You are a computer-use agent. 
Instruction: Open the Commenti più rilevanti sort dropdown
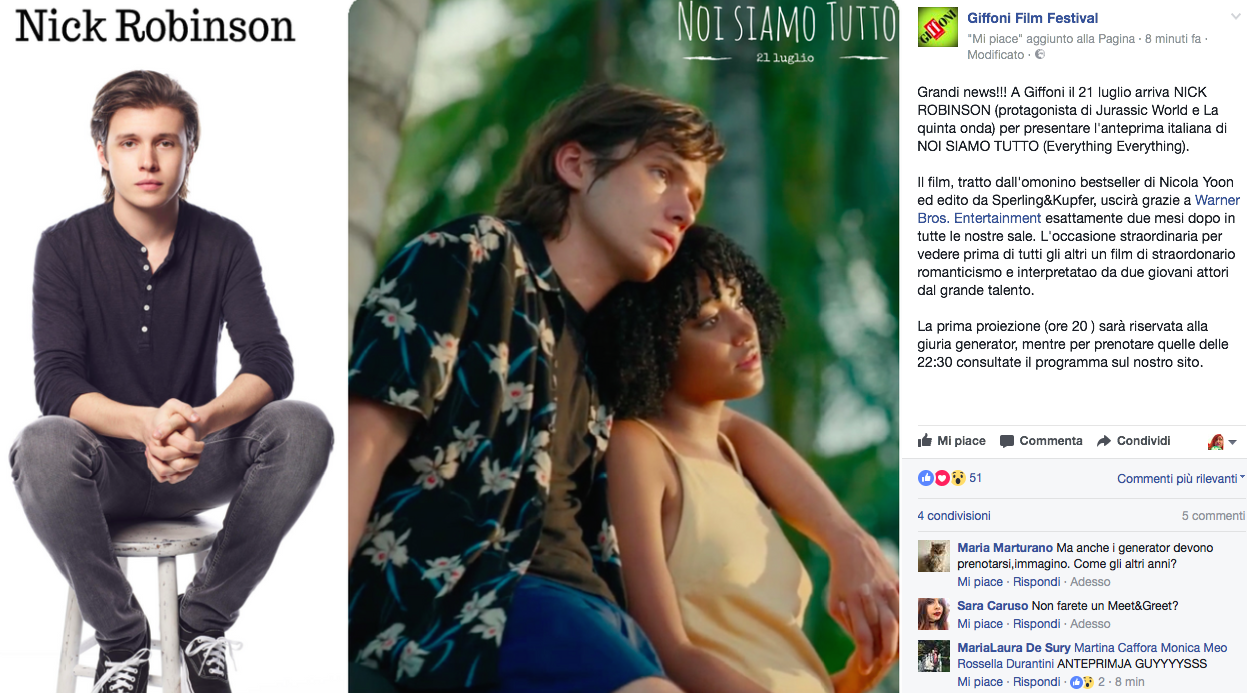click(1181, 479)
